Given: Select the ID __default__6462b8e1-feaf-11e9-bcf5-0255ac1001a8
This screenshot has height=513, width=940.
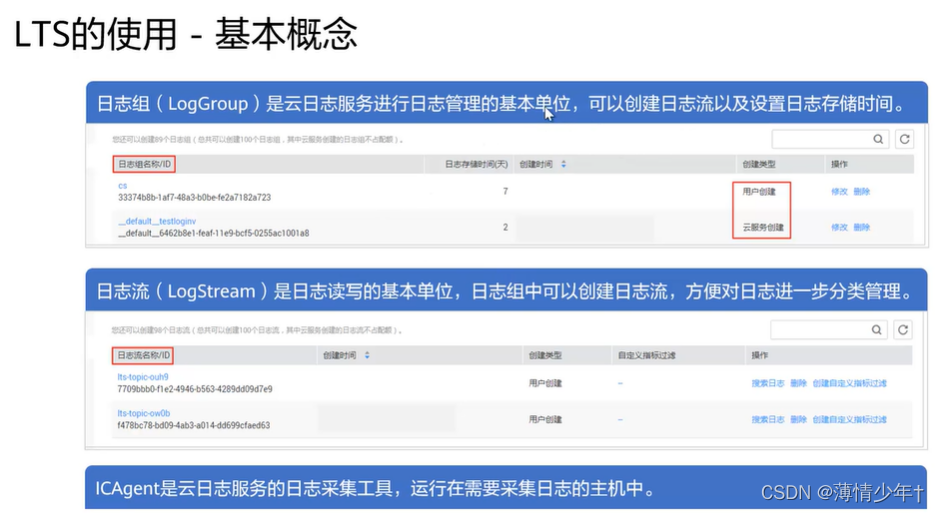Looking at the screenshot, I should pyautogui.click(x=213, y=233).
